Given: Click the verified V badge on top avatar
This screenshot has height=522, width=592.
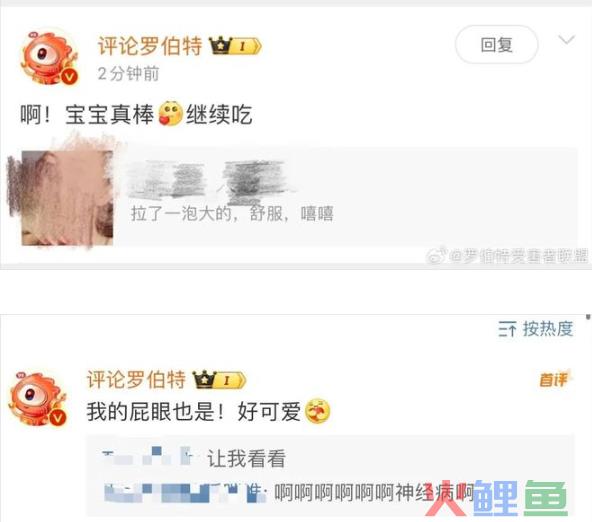Looking at the screenshot, I should coord(69,77).
